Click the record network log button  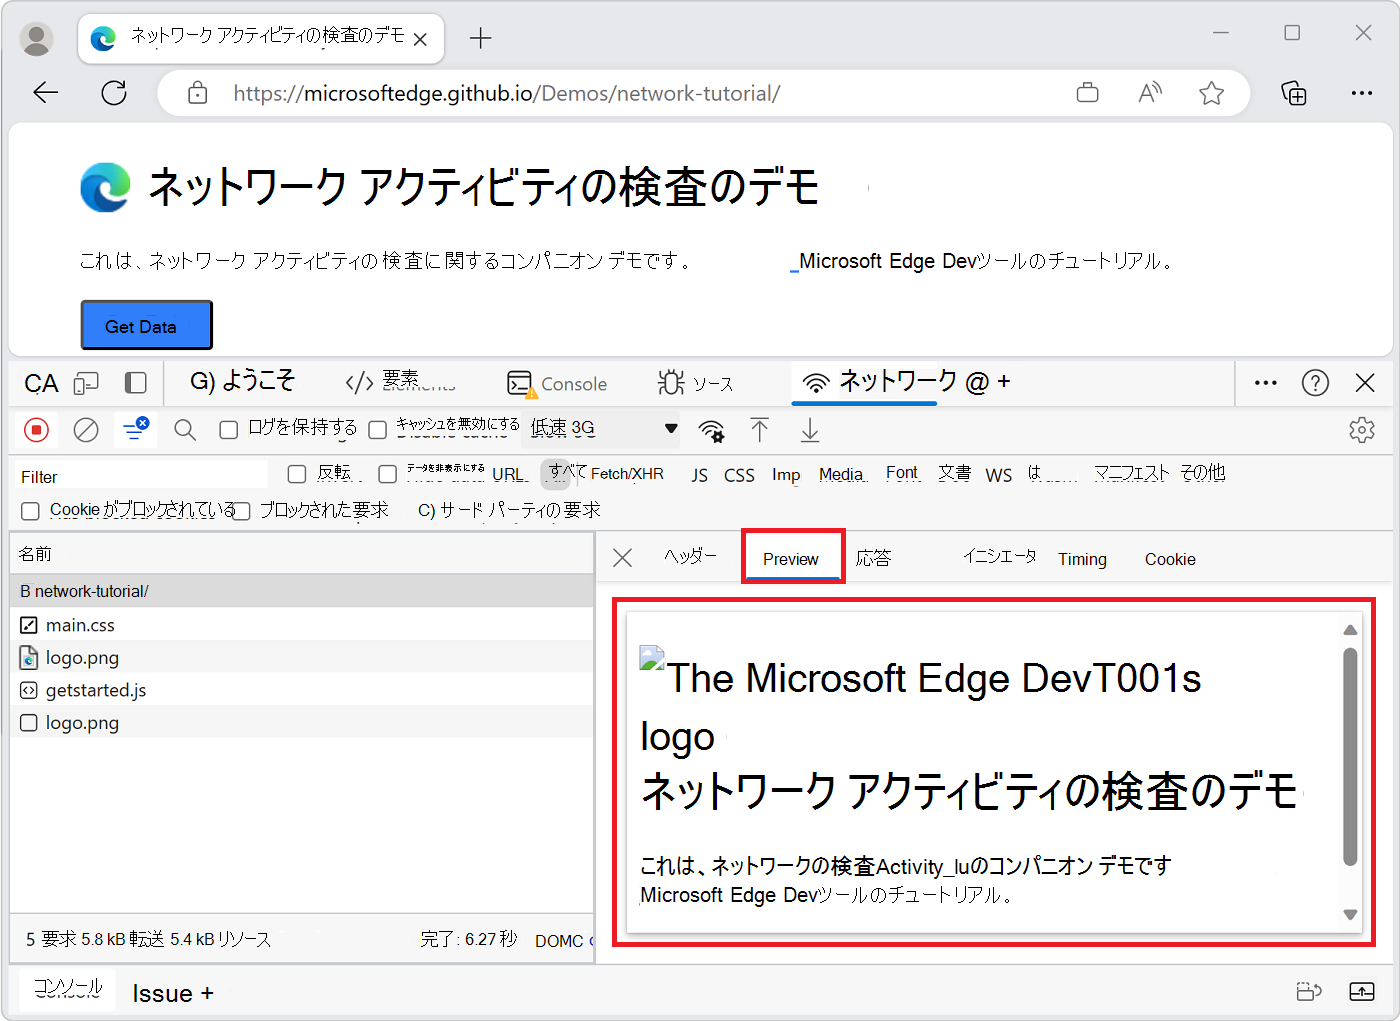[x=37, y=430]
